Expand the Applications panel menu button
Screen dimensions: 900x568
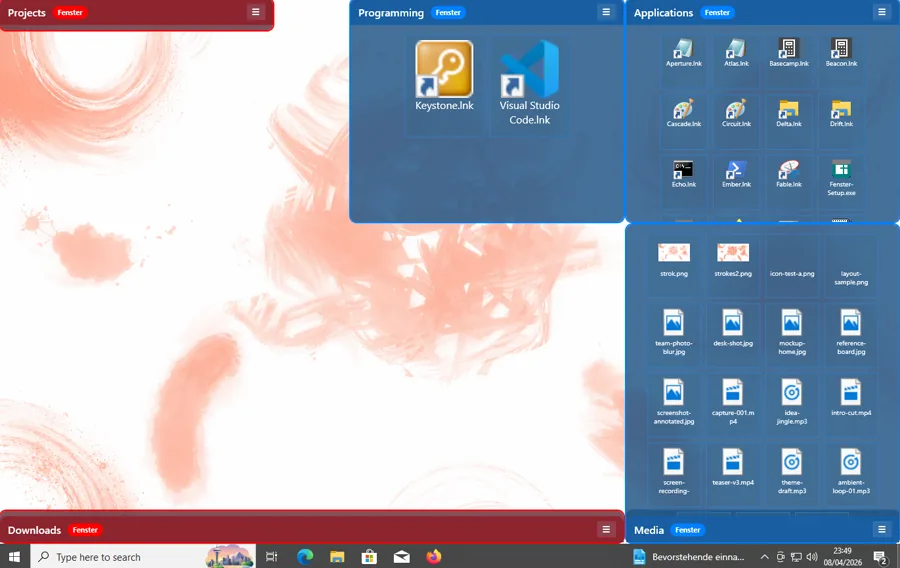(x=881, y=12)
